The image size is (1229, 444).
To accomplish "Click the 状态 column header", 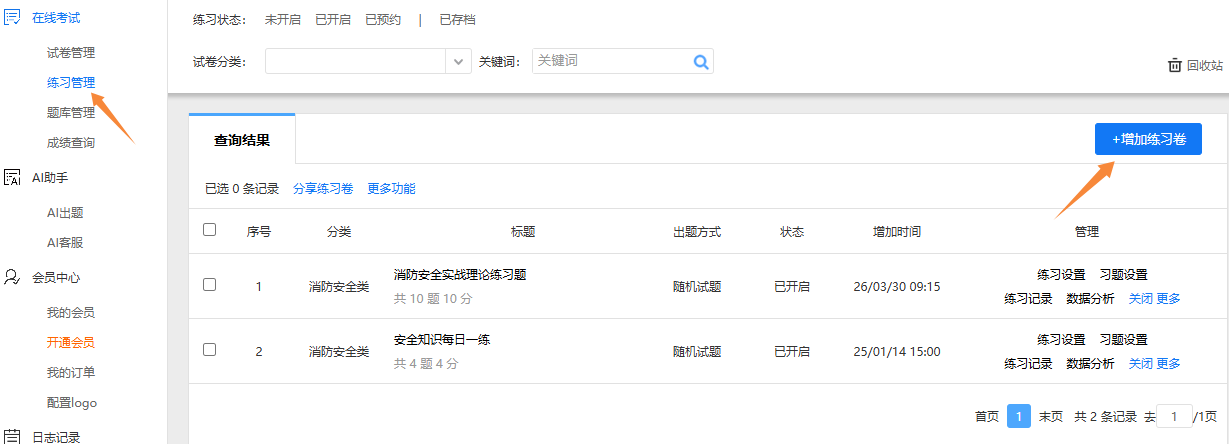I will (792, 231).
